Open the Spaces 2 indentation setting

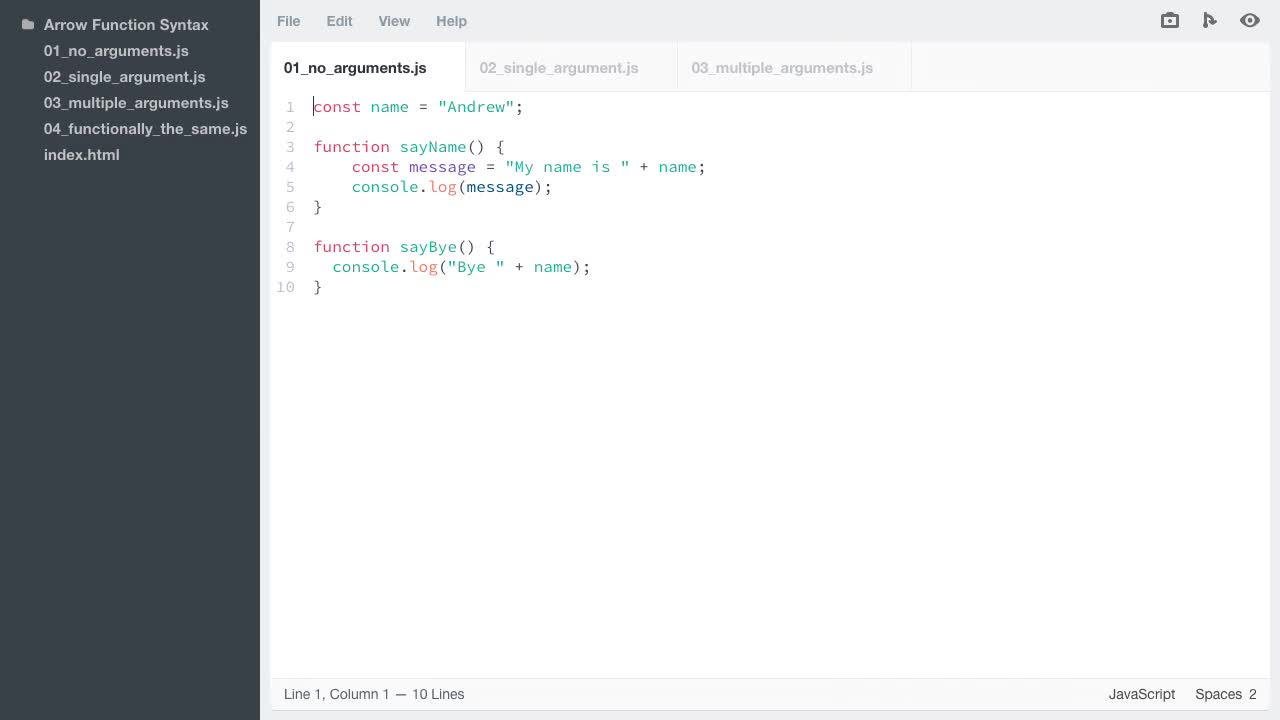point(1225,694)
